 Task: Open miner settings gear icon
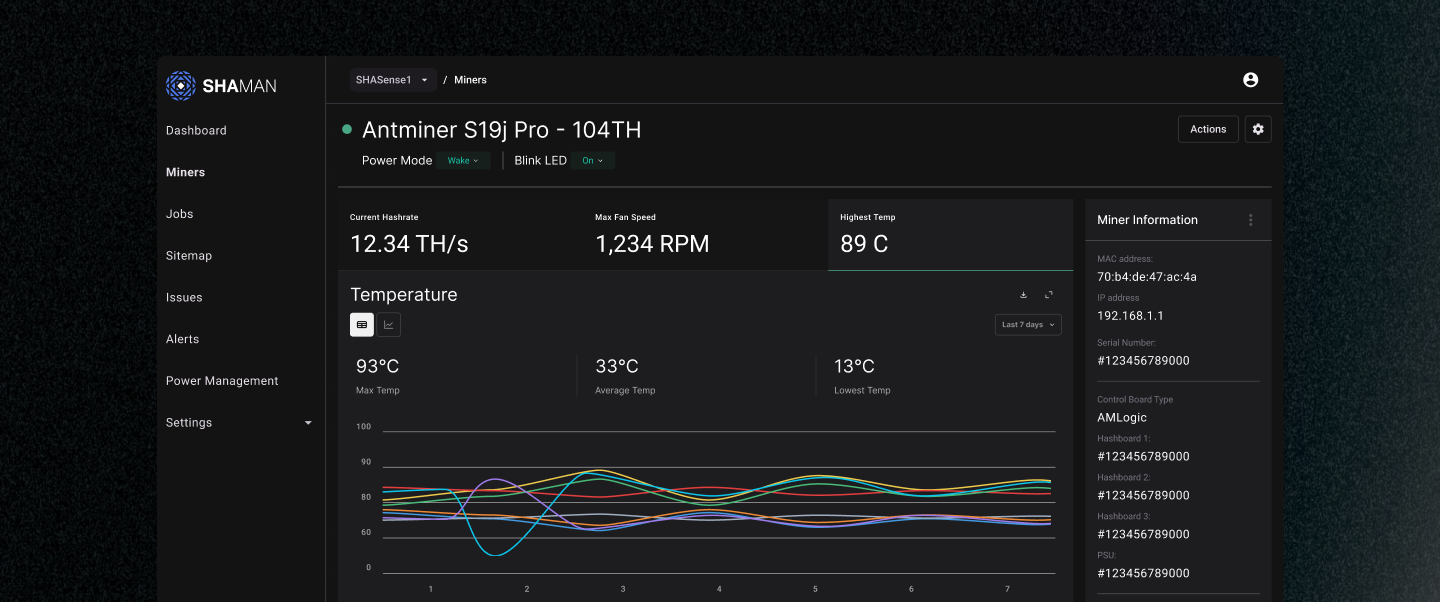1258,129
